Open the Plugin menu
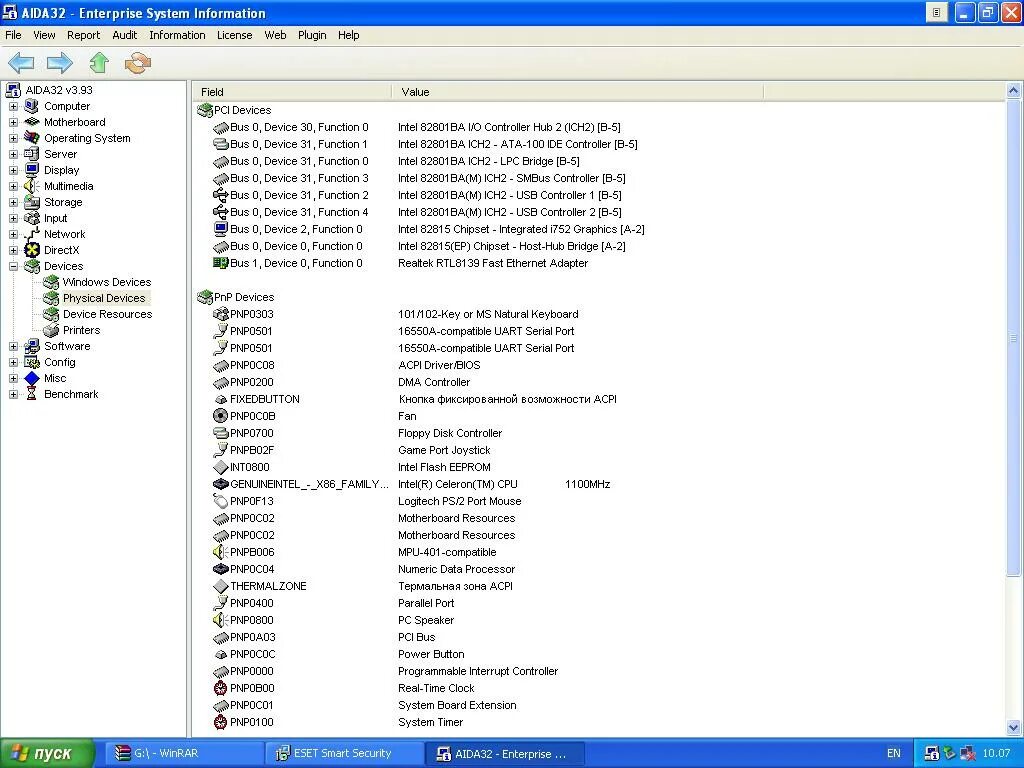This screenshot has height=768, width=1024. [312, 35]
